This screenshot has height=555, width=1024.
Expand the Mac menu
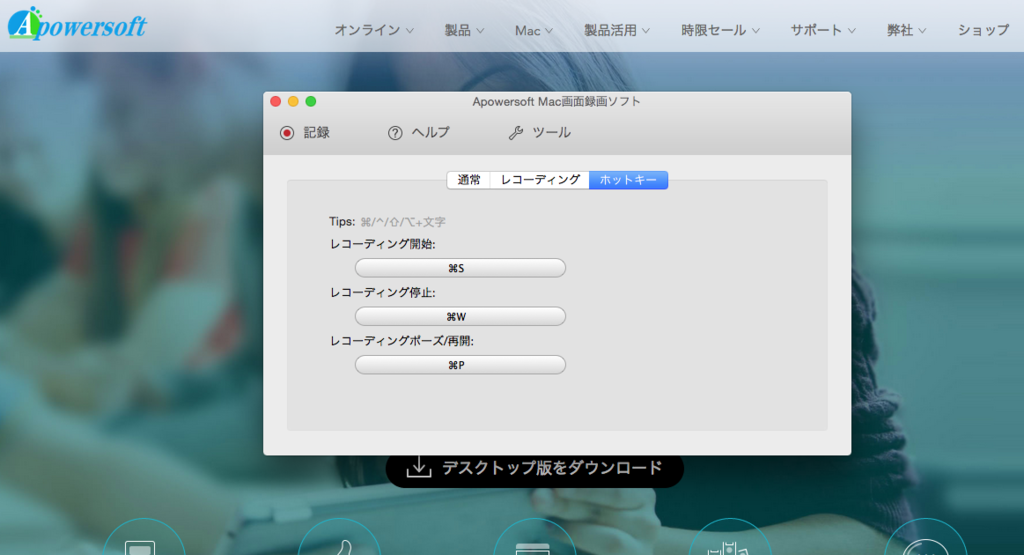coord(534,31)
